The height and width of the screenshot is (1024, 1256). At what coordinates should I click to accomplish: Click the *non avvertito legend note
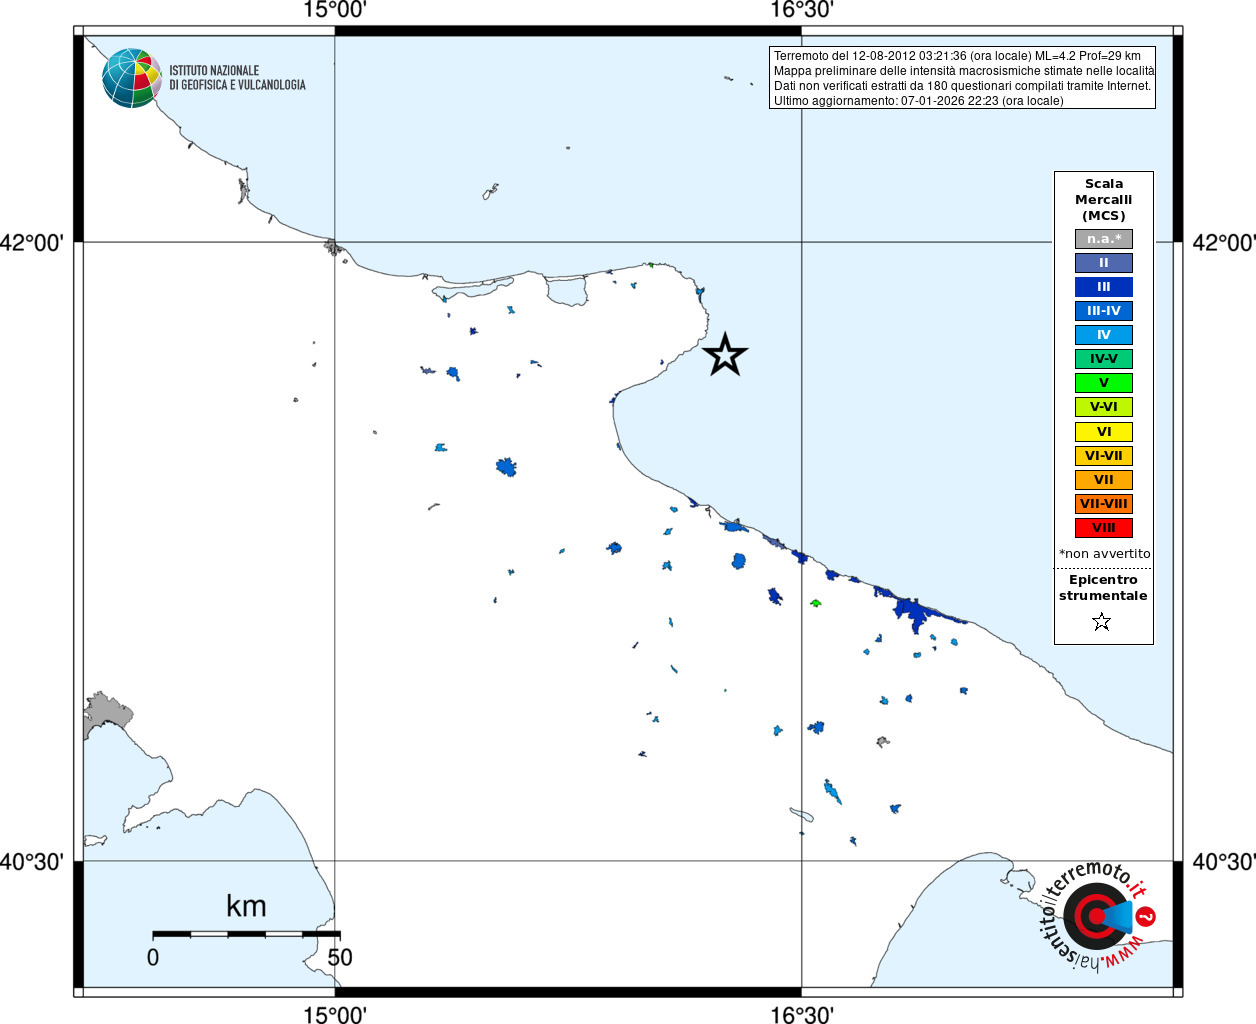[1104, 554]
